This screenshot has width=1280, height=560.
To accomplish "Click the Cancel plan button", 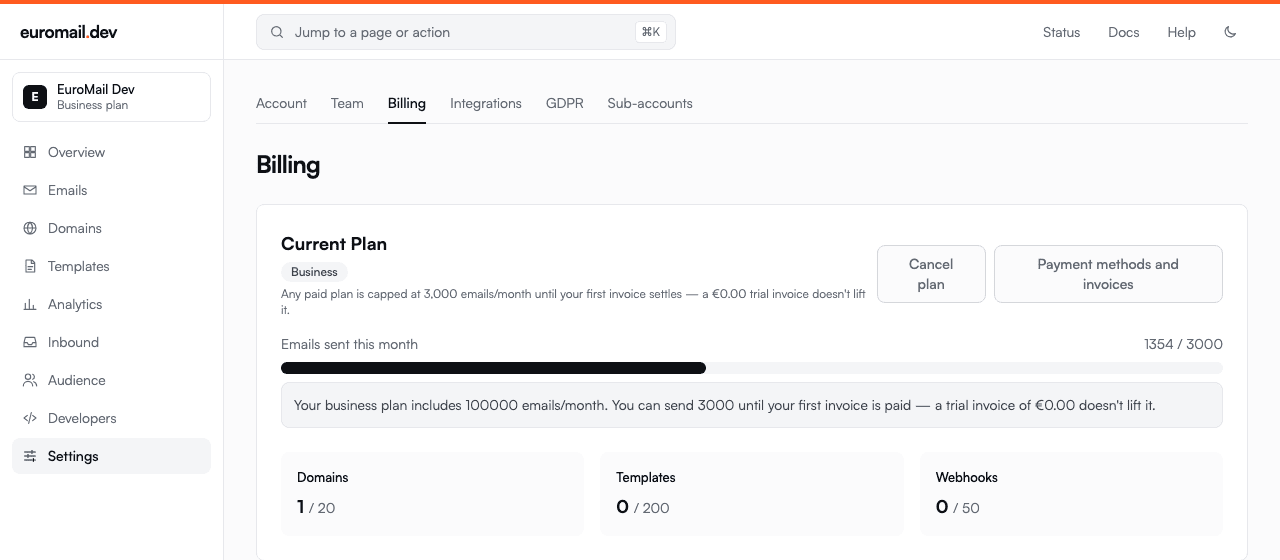I will point(931,274).
